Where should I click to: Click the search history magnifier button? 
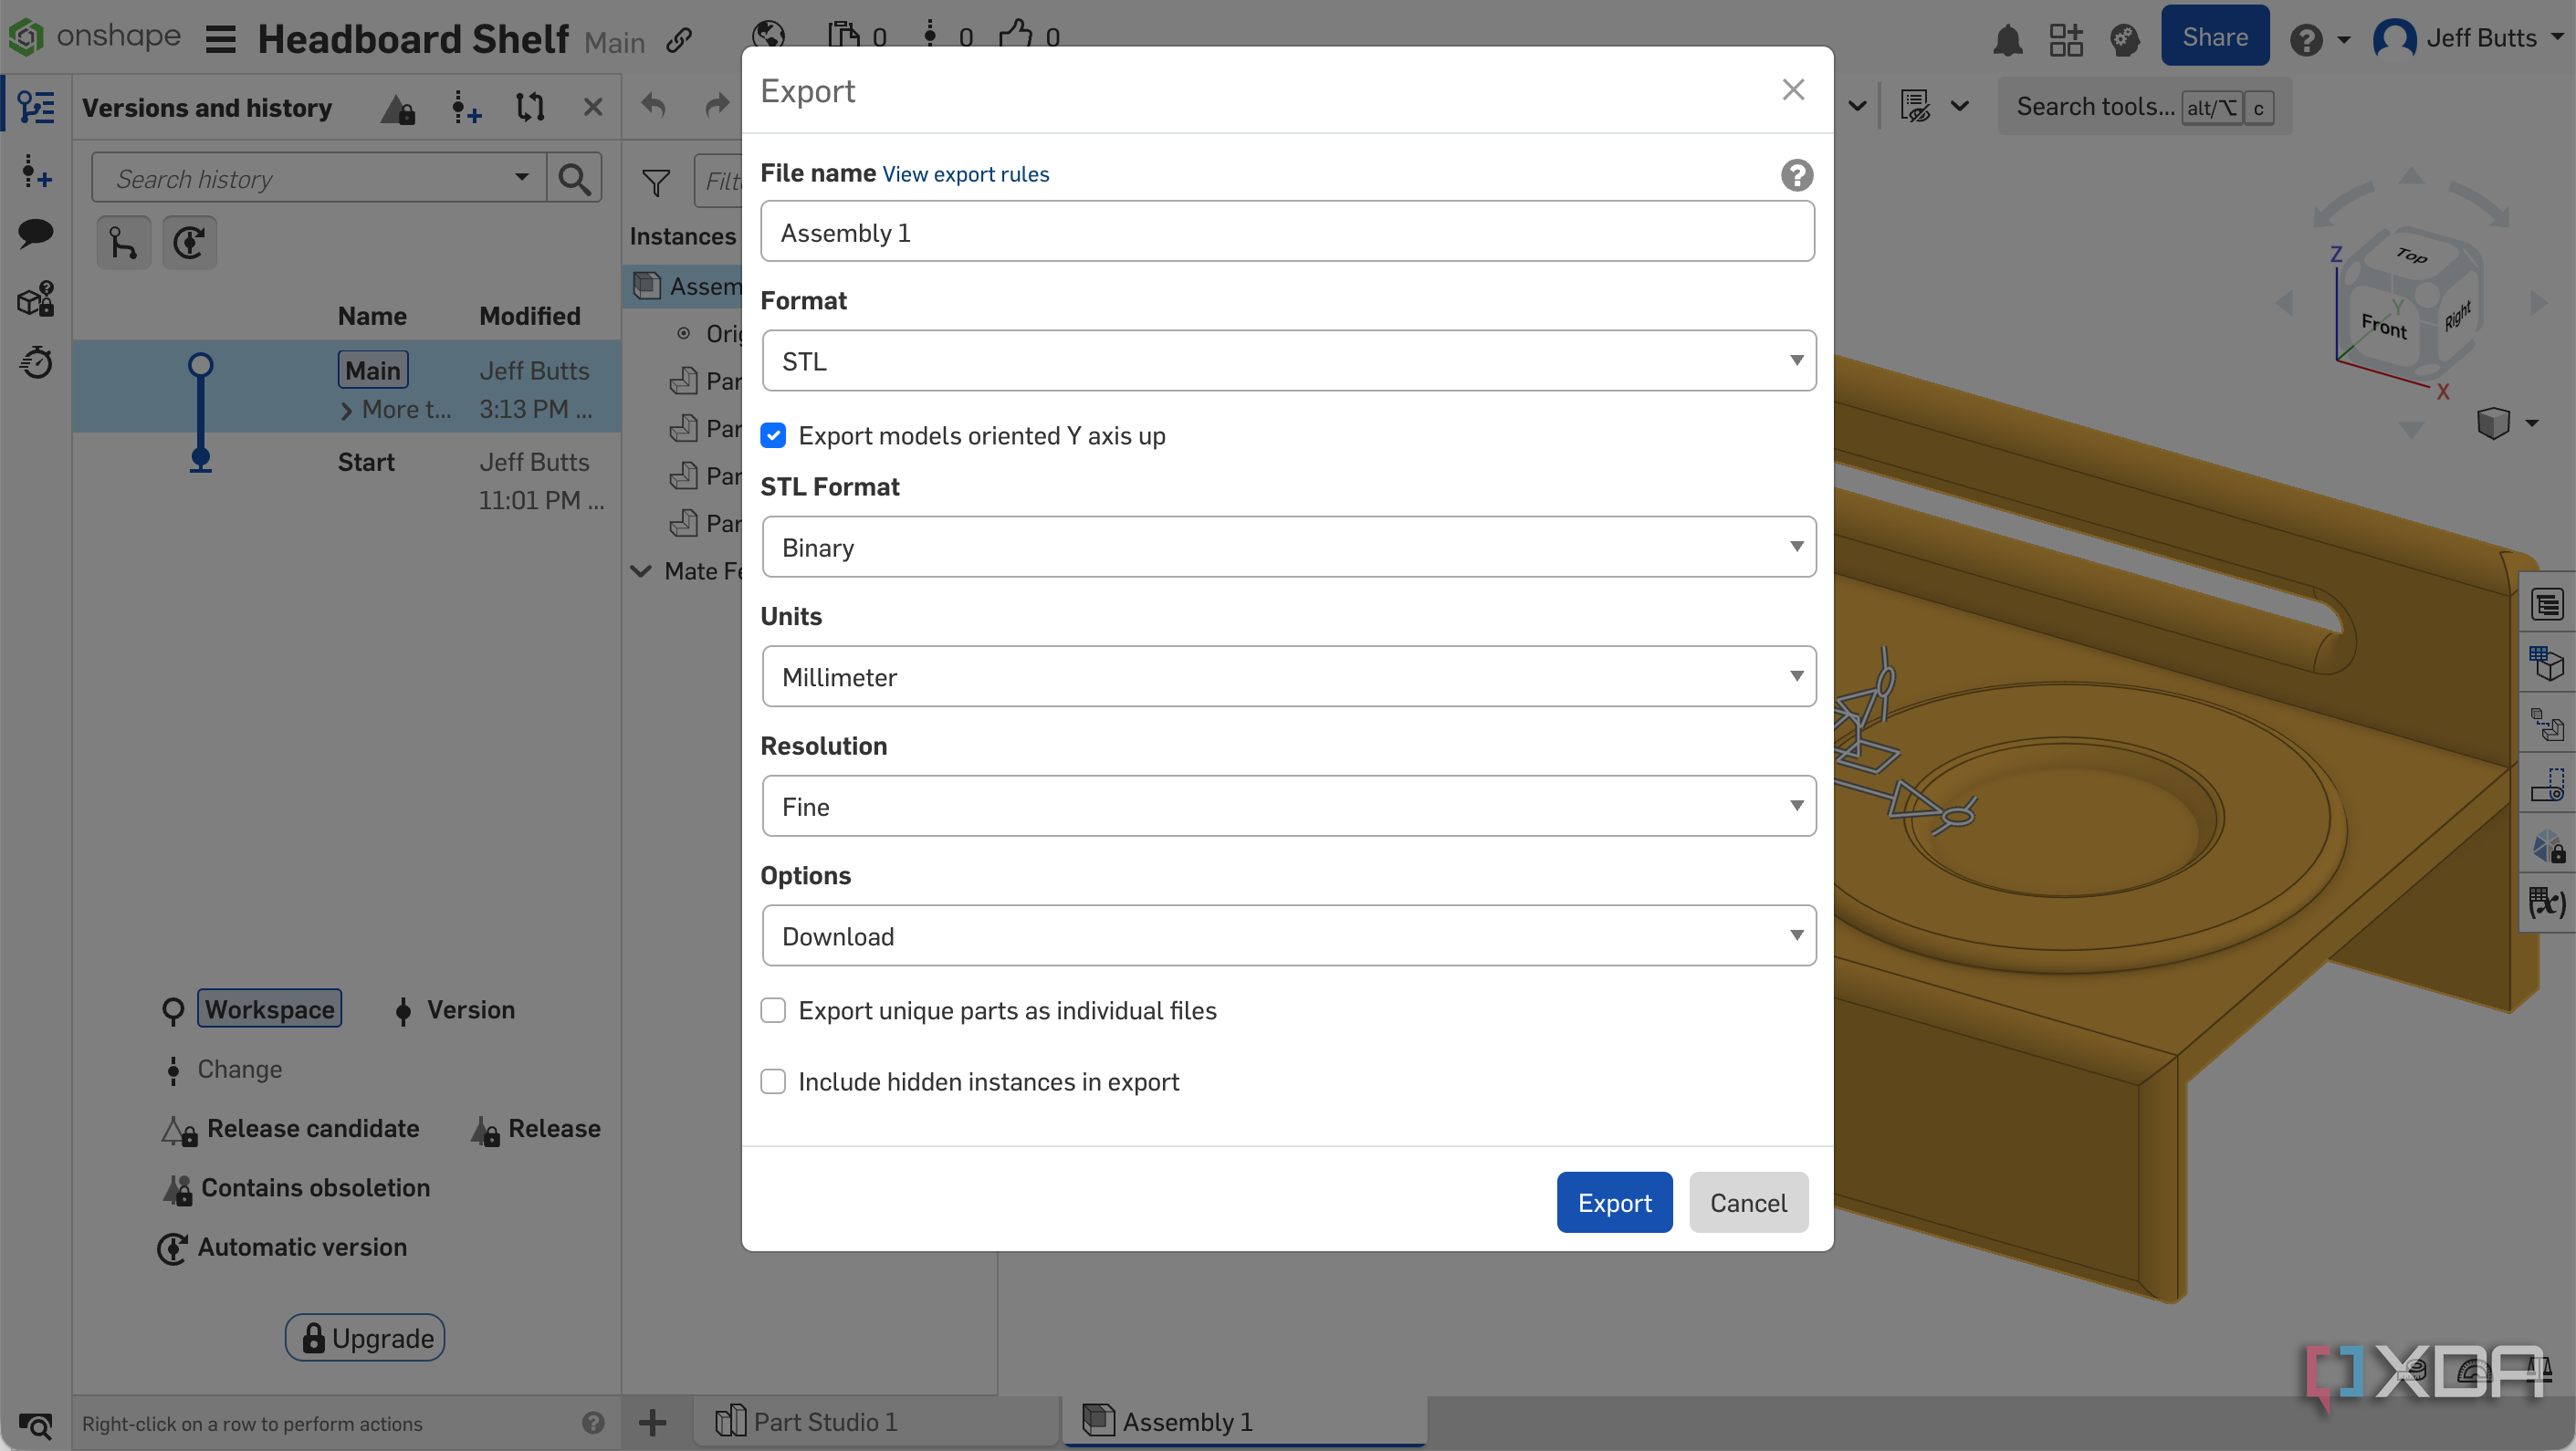coord(574,179)
